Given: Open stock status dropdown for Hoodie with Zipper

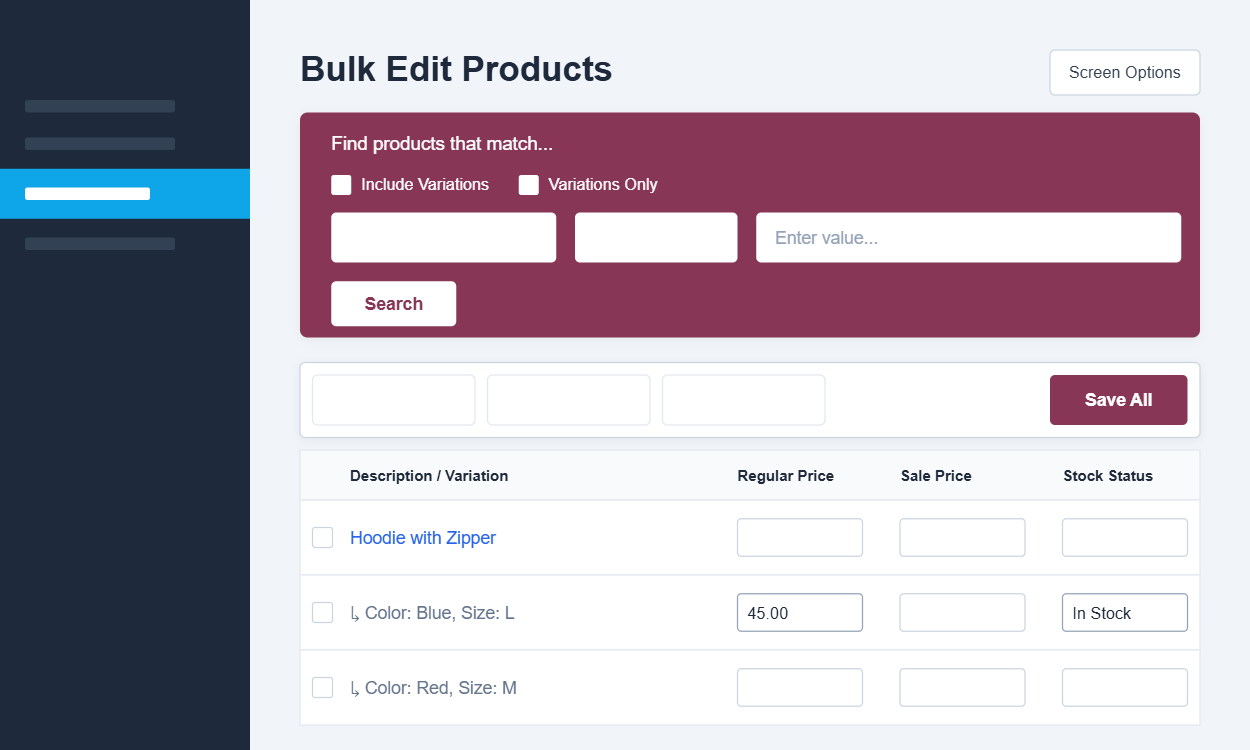Looking at the screenshot, I should pyautogui.click(x=1124, y=538).
